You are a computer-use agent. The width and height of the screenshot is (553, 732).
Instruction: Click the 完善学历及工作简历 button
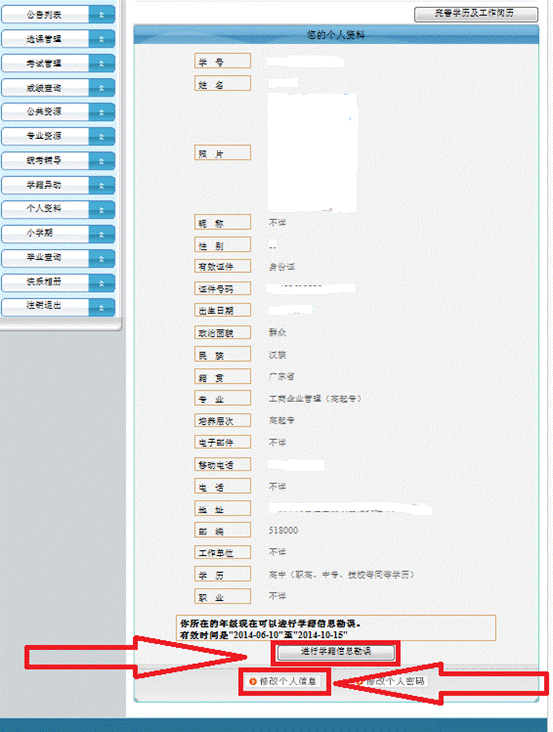pos(476,14)
